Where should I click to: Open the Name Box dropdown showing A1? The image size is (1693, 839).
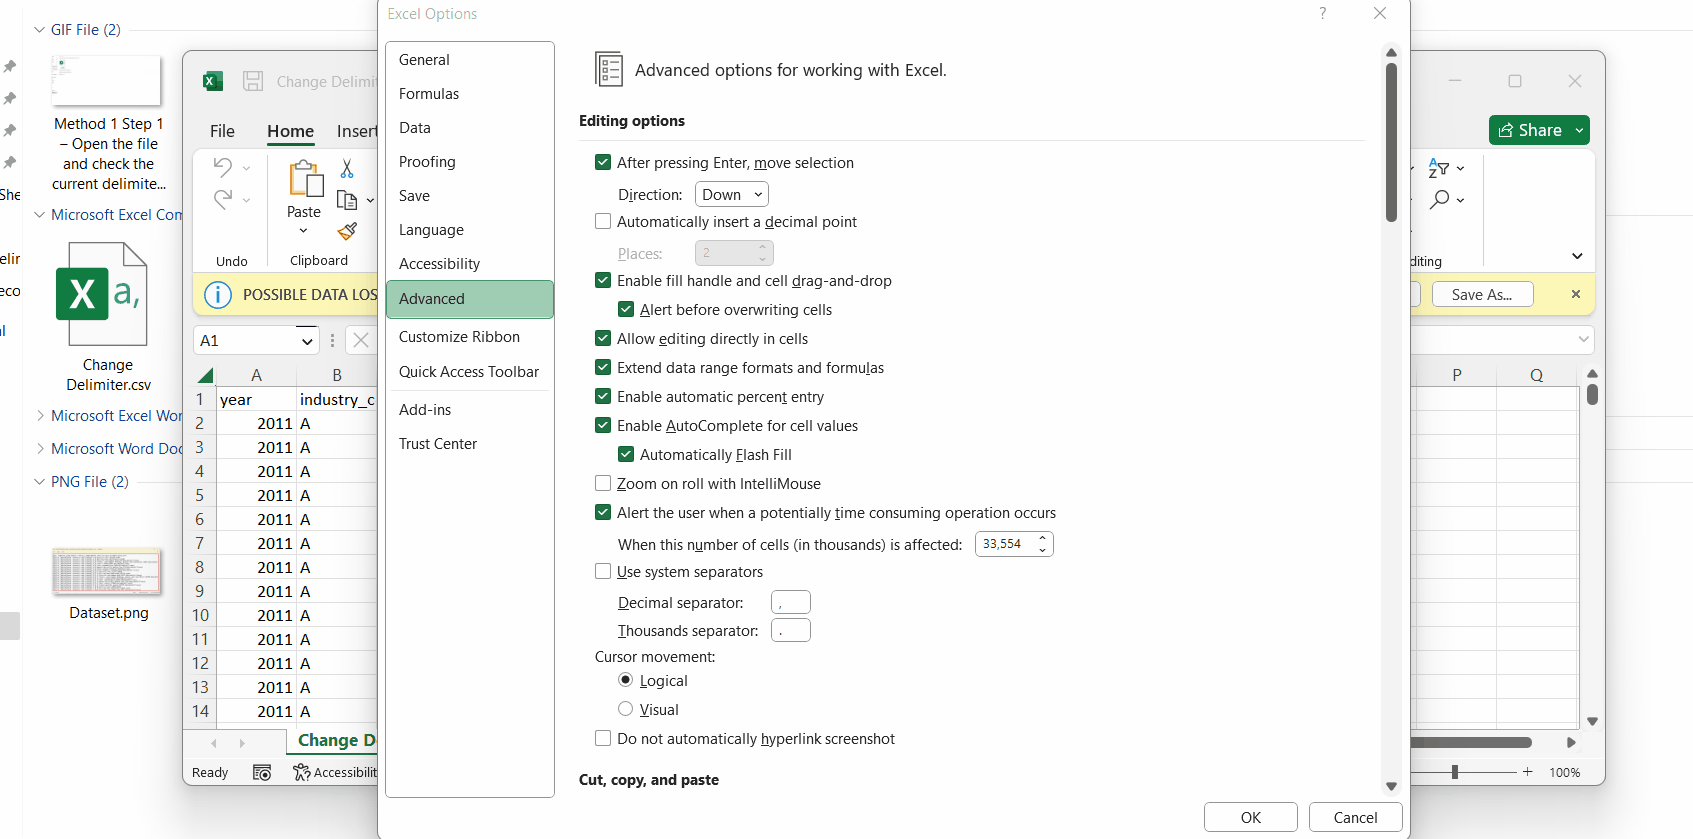coord(308,340)
